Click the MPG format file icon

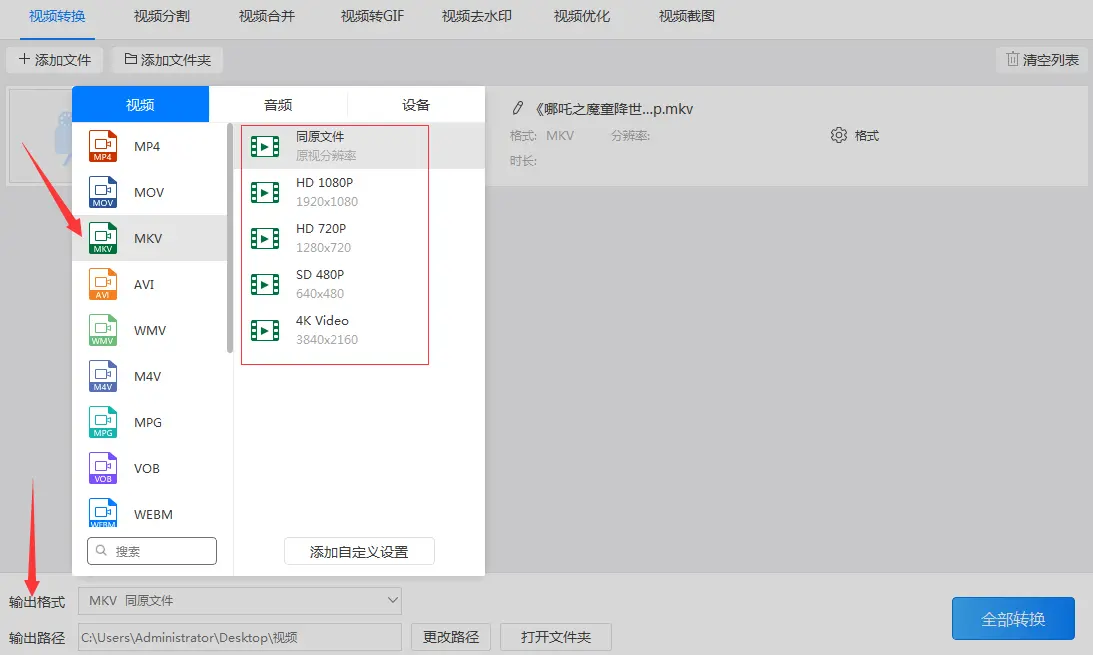(x=102, y=422)
